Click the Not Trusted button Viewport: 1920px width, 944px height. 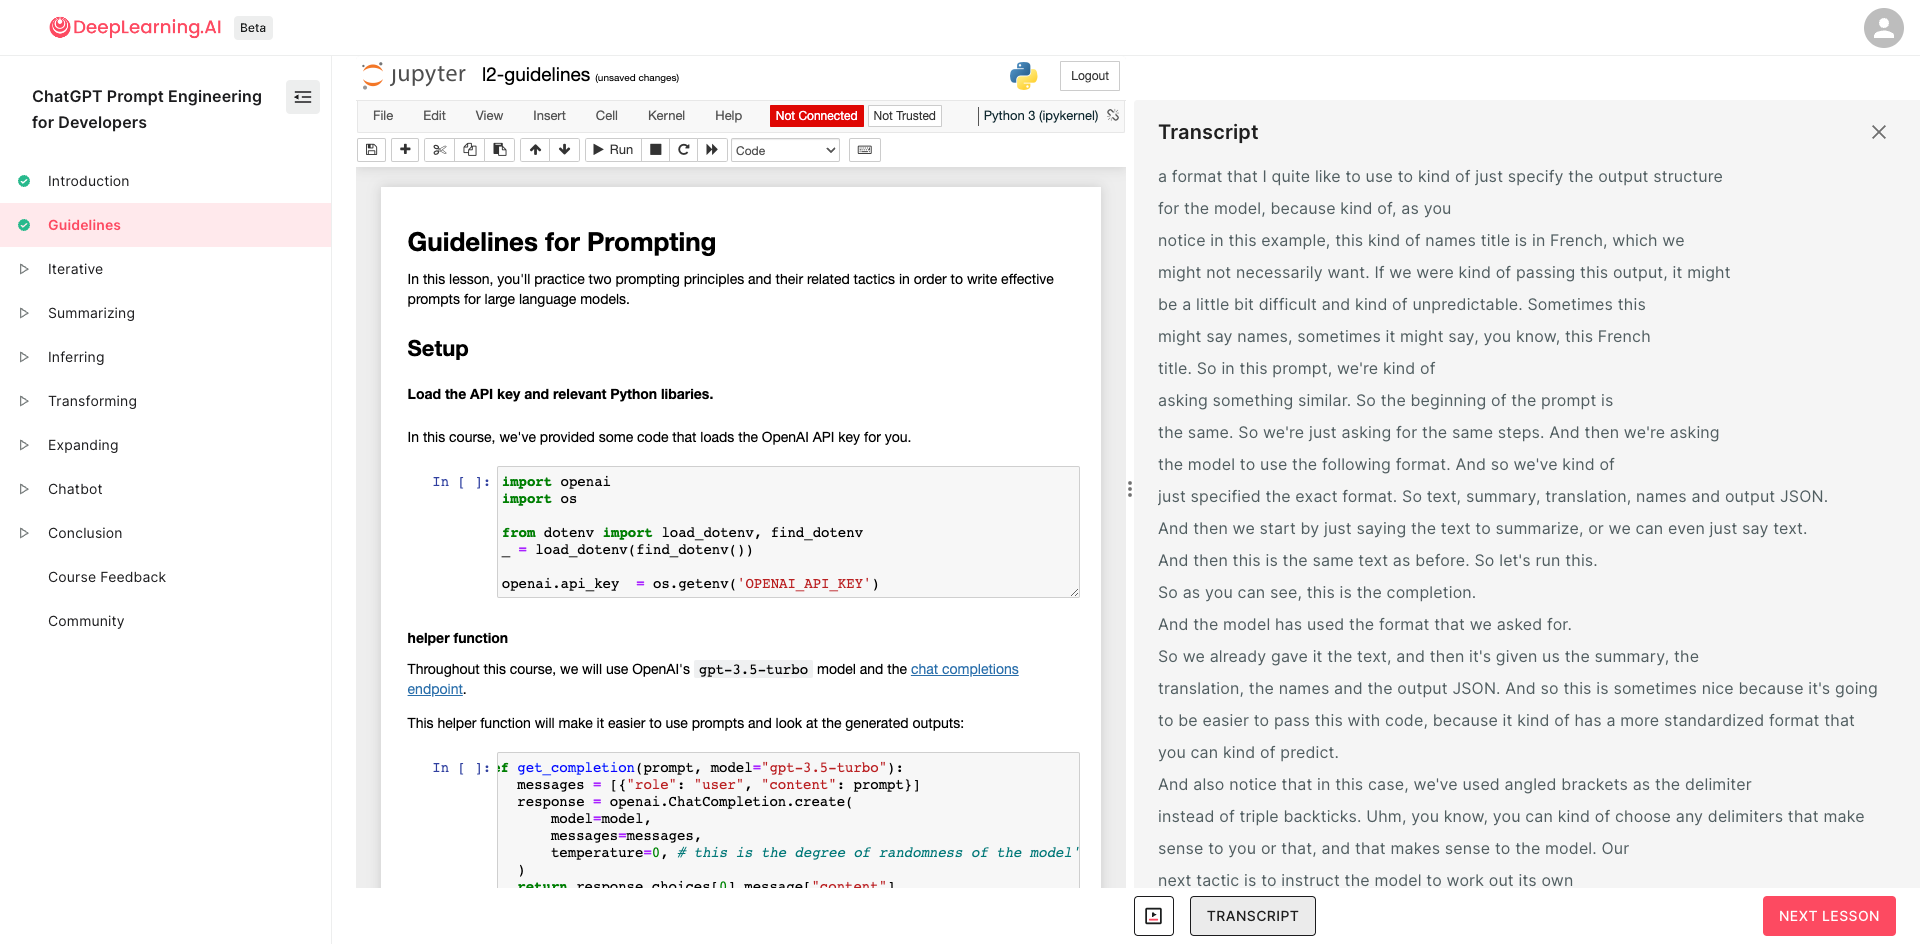pos(905,116)
